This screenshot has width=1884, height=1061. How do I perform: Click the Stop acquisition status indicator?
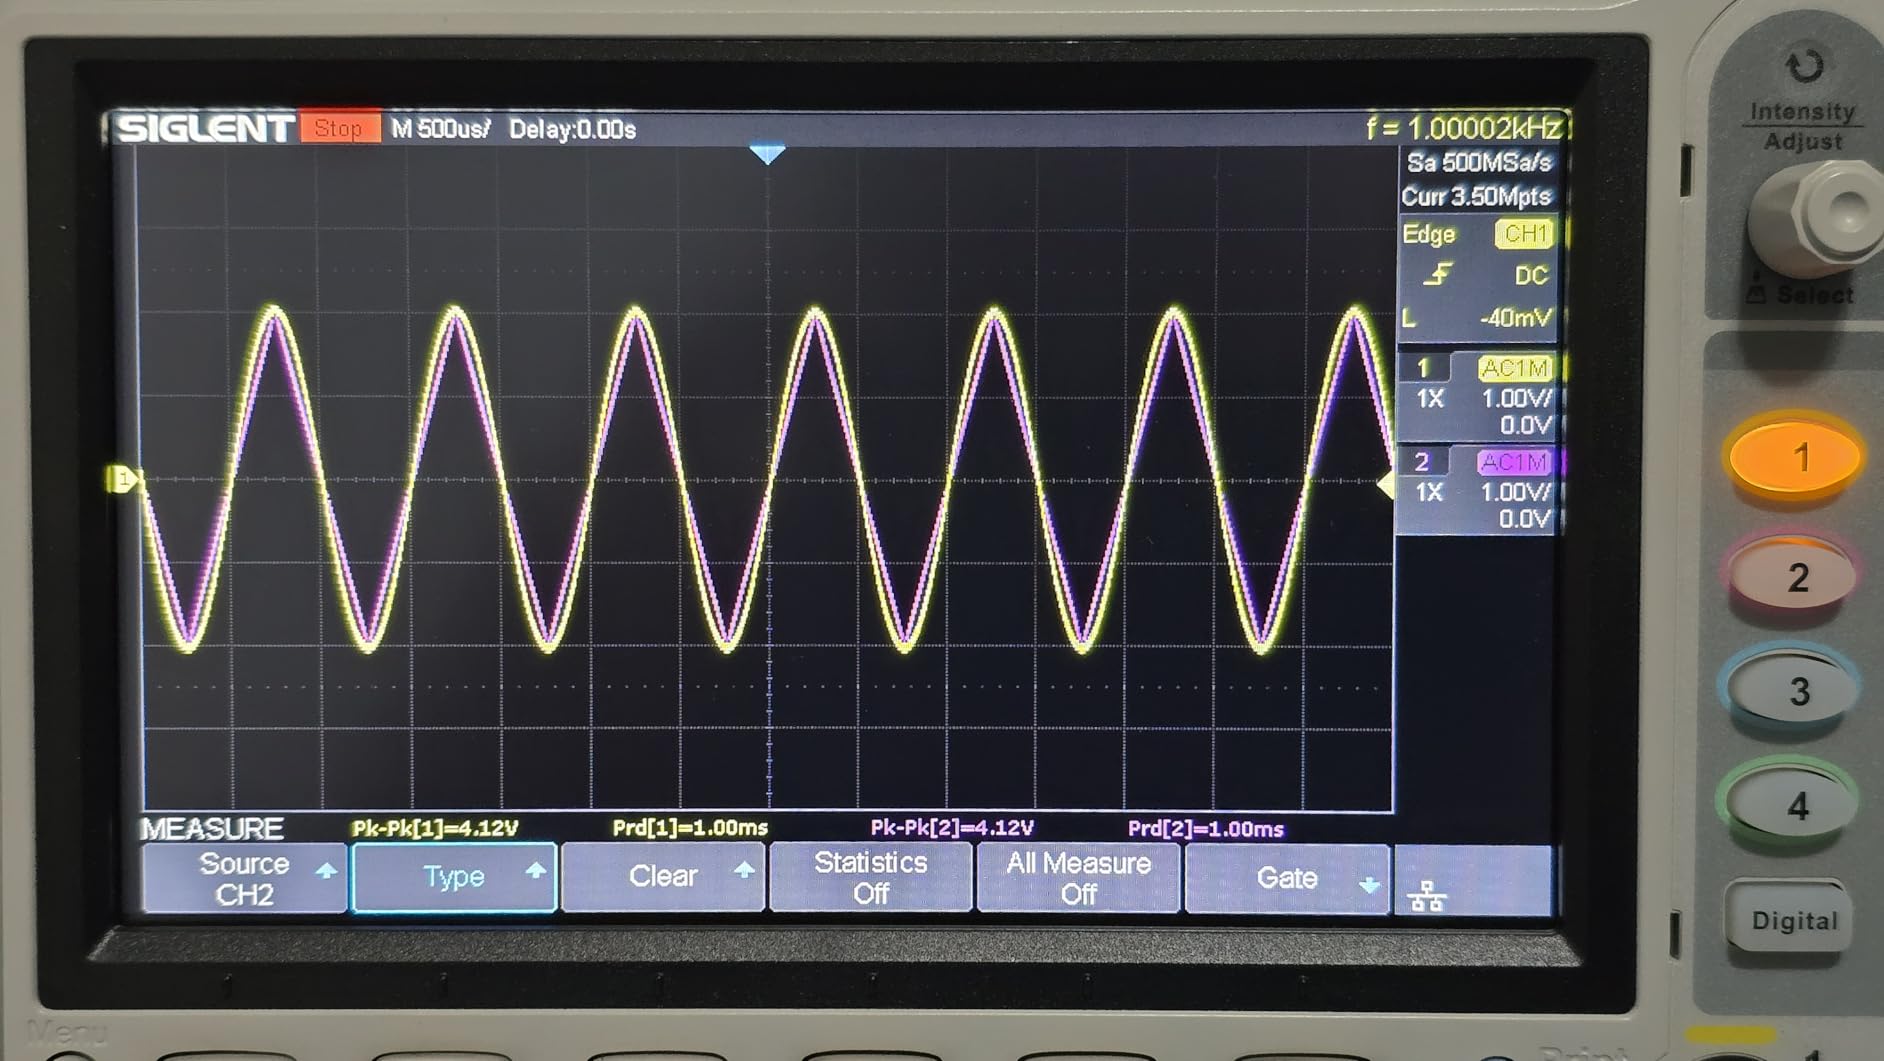338,128
